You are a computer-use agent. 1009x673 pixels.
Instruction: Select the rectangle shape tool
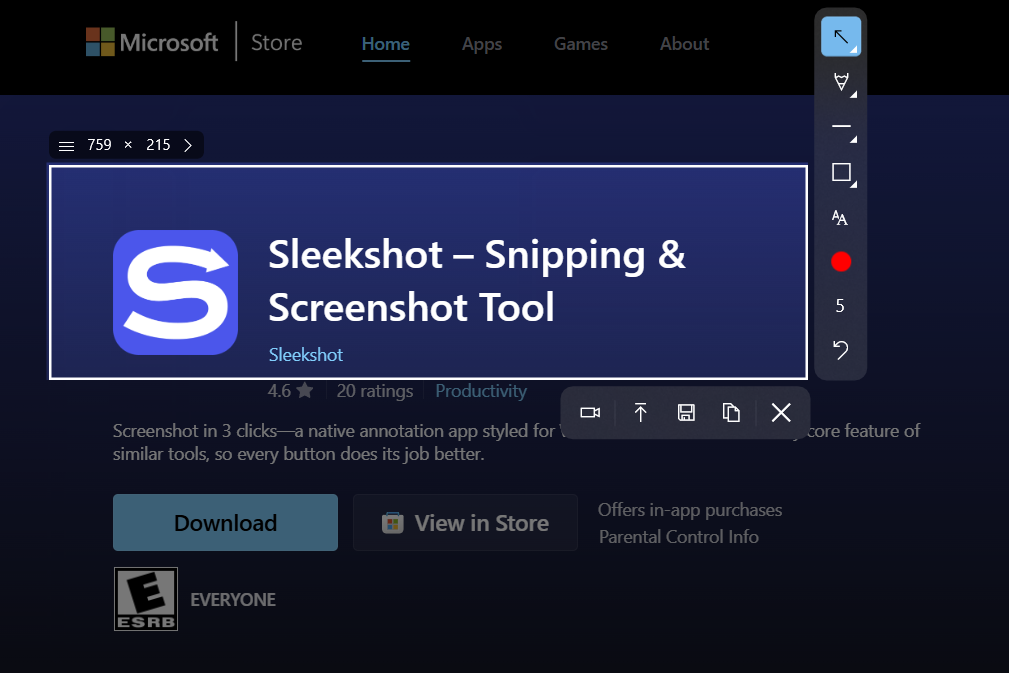tap(841, 172)
